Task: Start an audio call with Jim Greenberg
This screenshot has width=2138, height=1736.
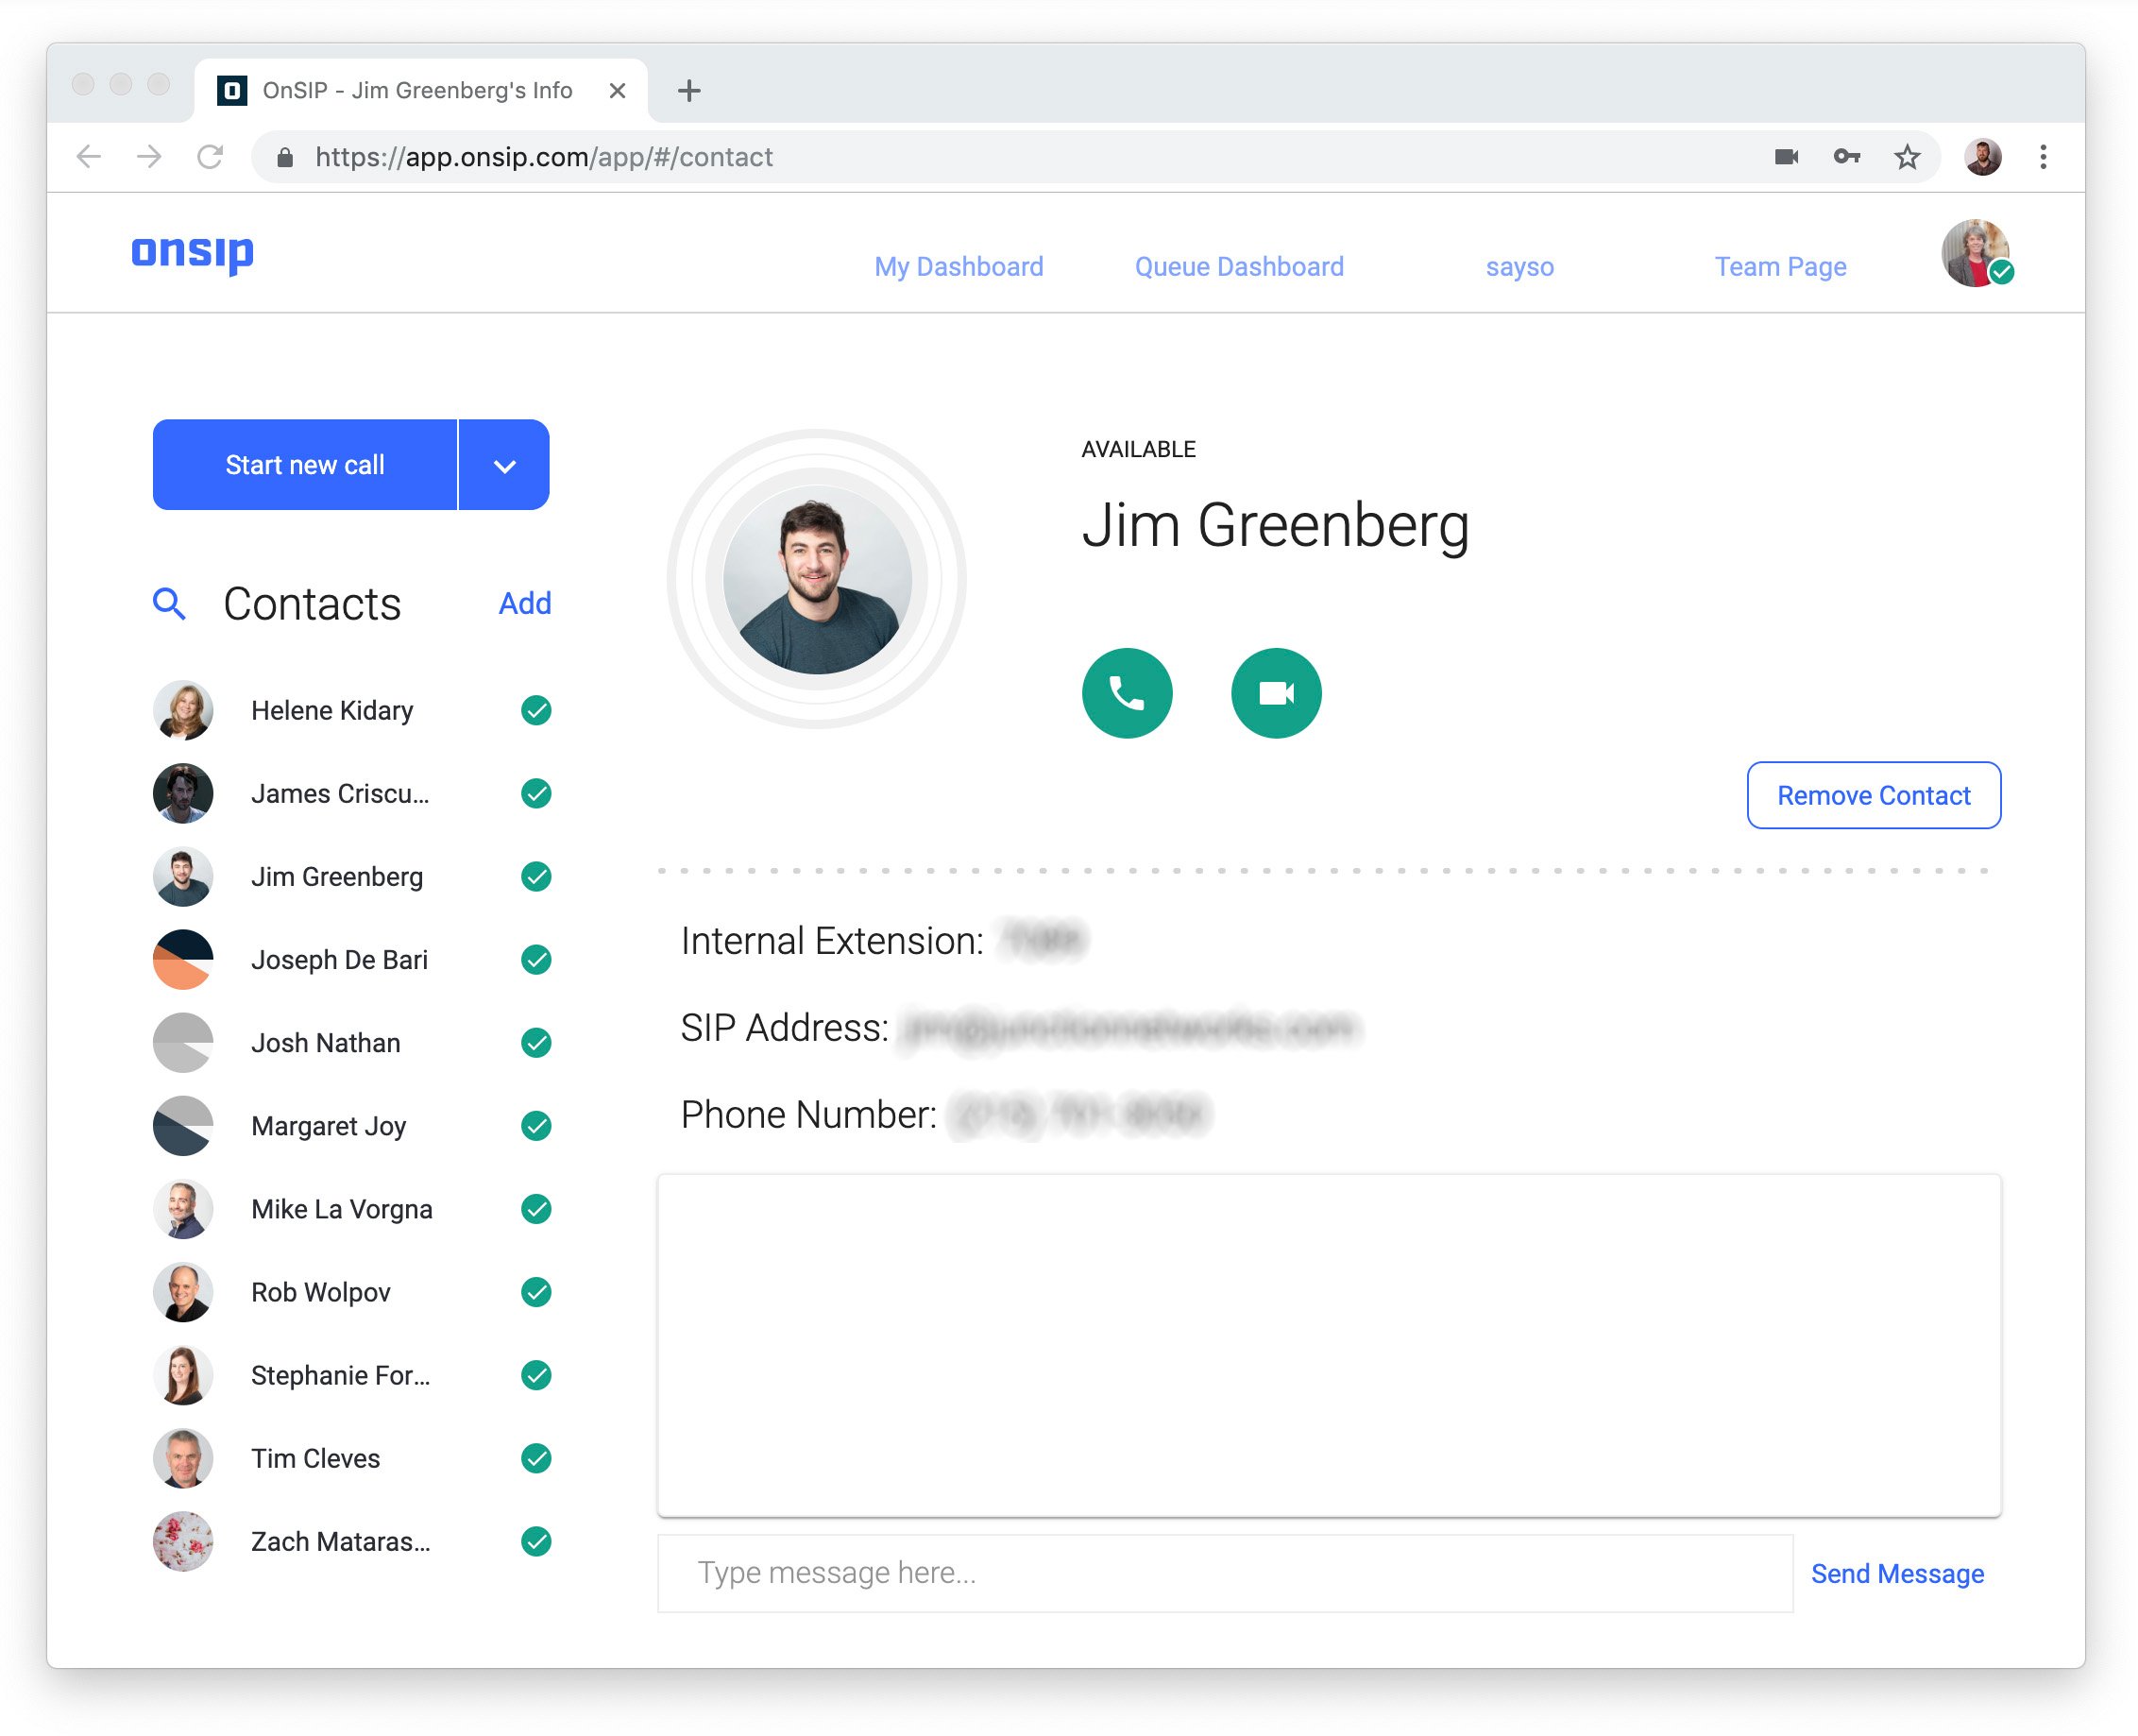Action: tap(1128, 693)
